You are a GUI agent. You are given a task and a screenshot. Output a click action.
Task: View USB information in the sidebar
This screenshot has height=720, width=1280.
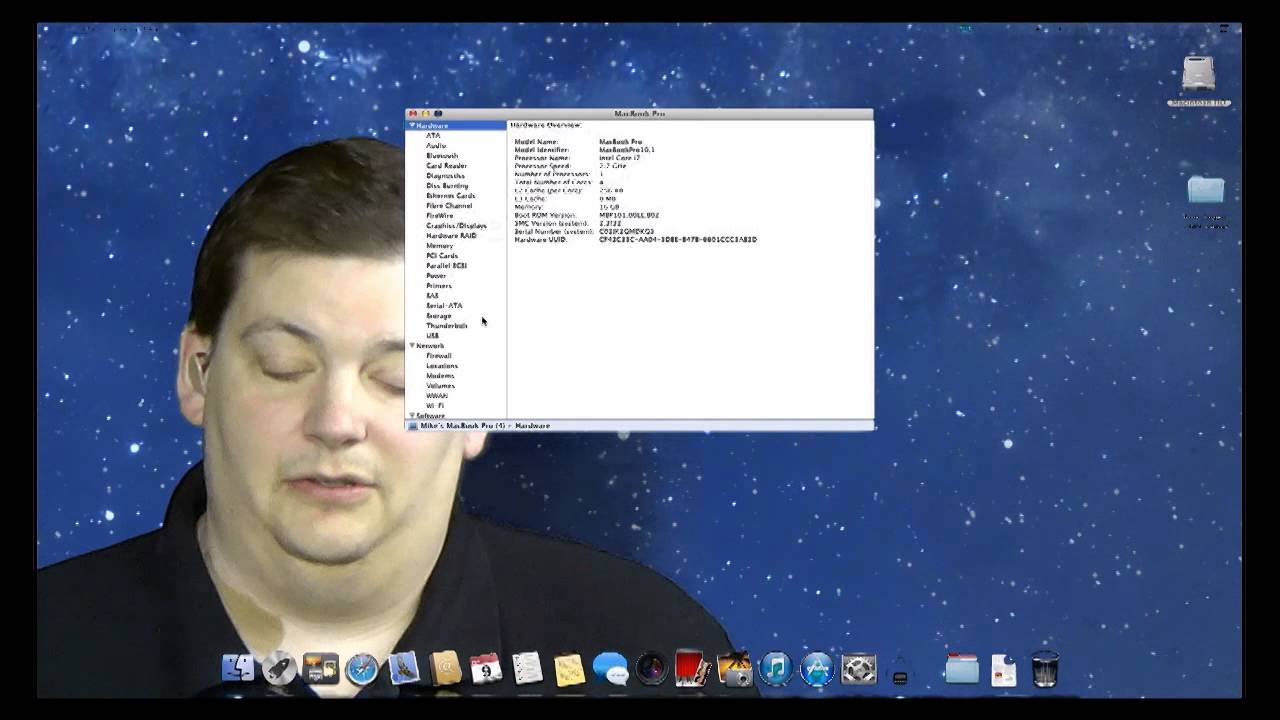click(432, 335)
